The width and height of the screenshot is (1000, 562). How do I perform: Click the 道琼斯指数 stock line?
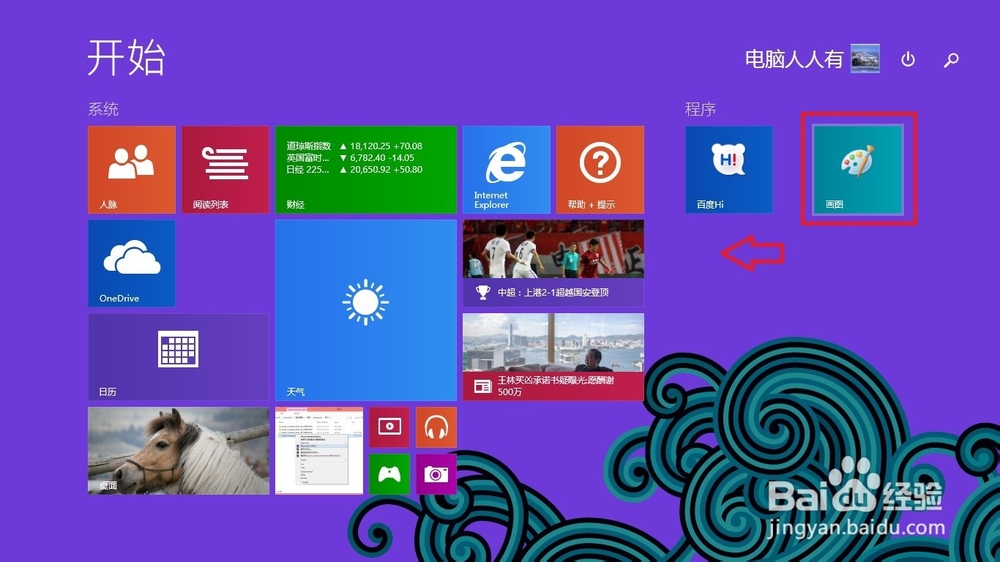[x=355, y=146]
